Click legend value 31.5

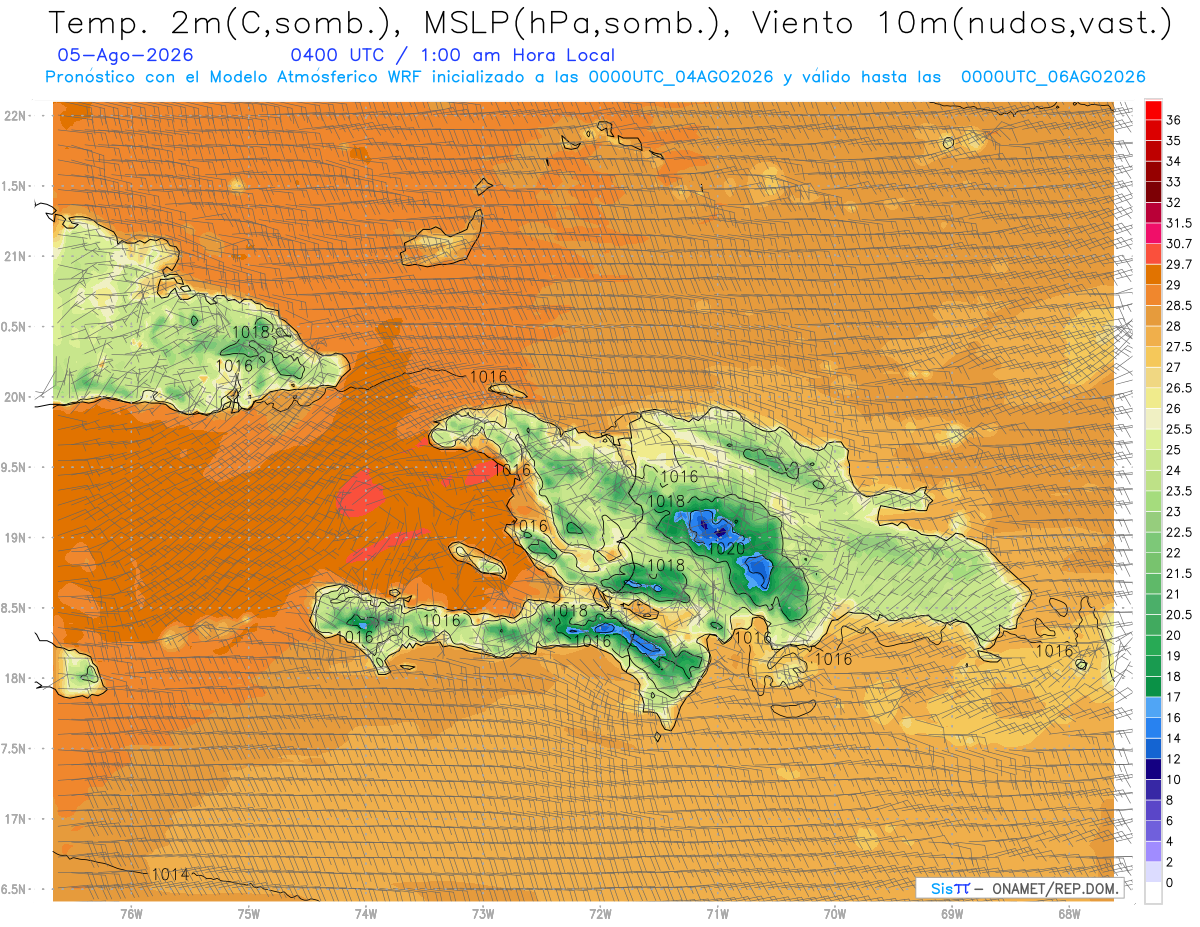(1179, 223)
